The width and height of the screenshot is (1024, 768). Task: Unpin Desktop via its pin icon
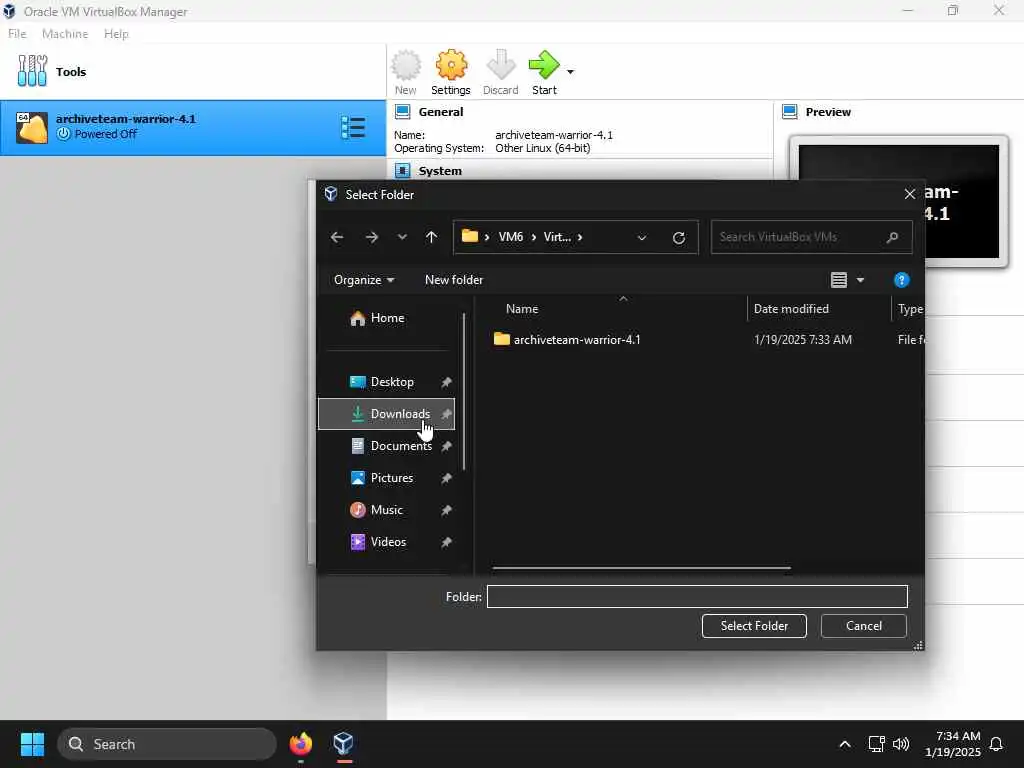tap(446, 382)
